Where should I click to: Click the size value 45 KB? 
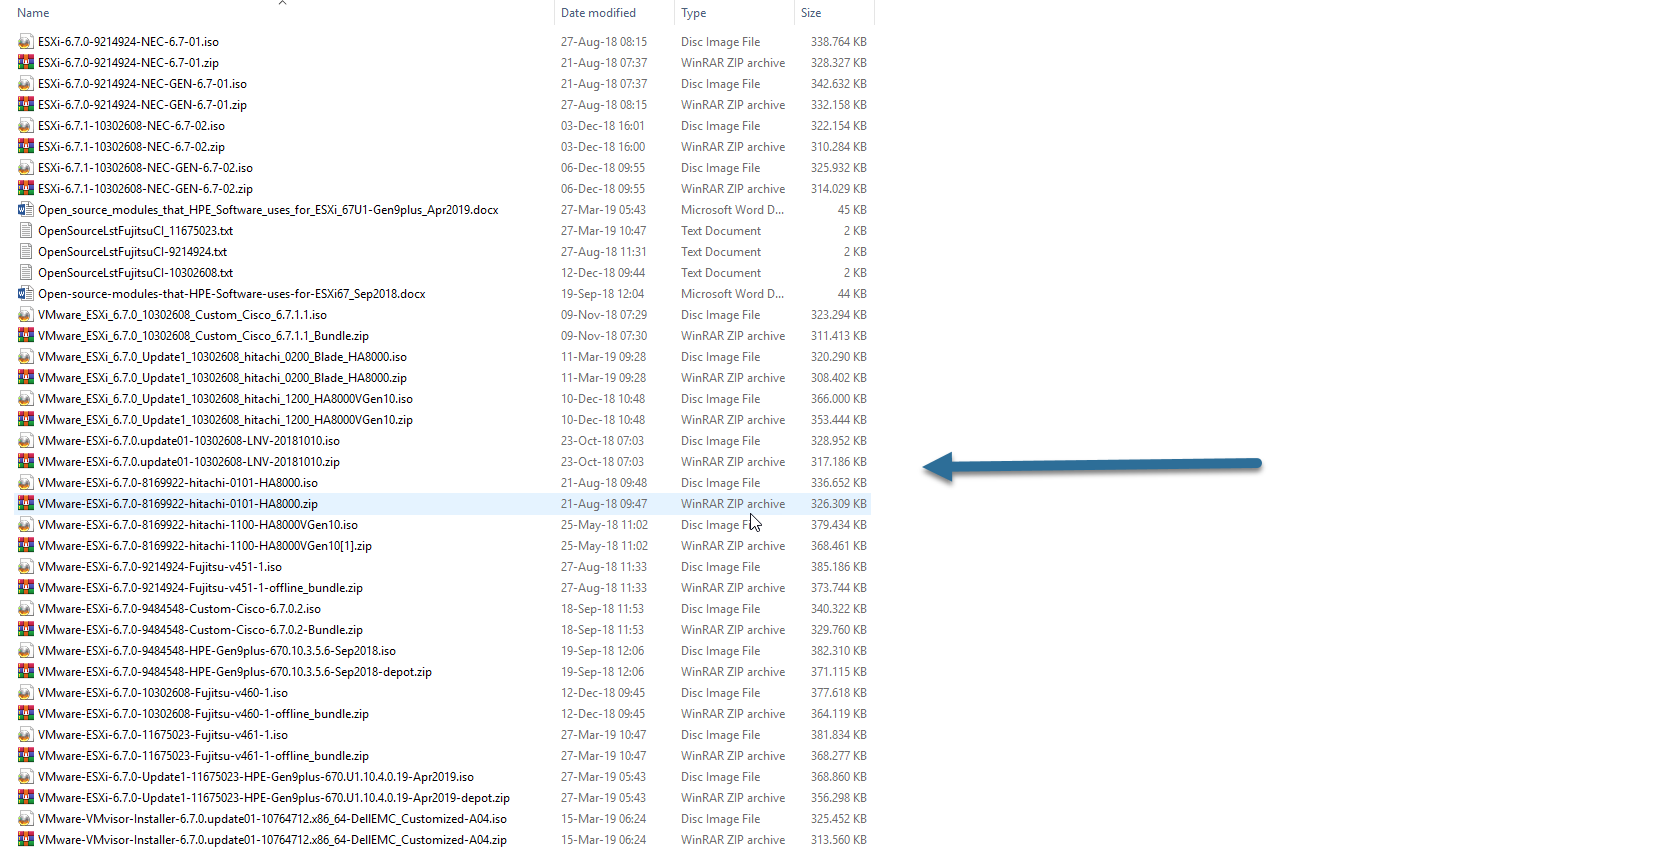852,210
